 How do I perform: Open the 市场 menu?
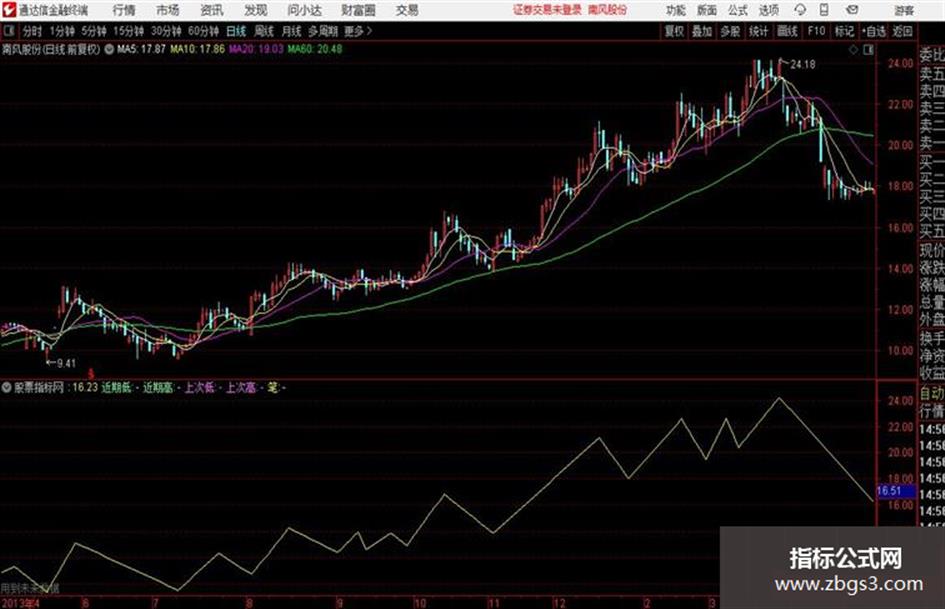[168, 10]
